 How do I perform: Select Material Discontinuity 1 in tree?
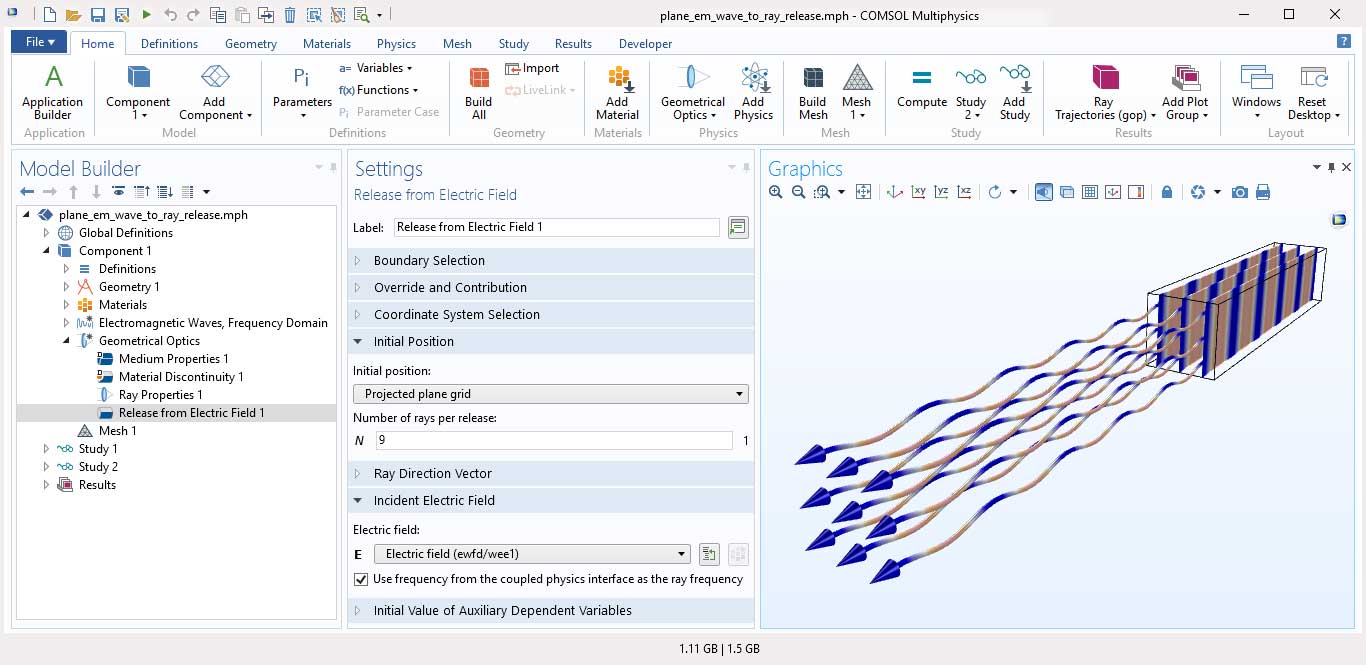pos(181,377)
